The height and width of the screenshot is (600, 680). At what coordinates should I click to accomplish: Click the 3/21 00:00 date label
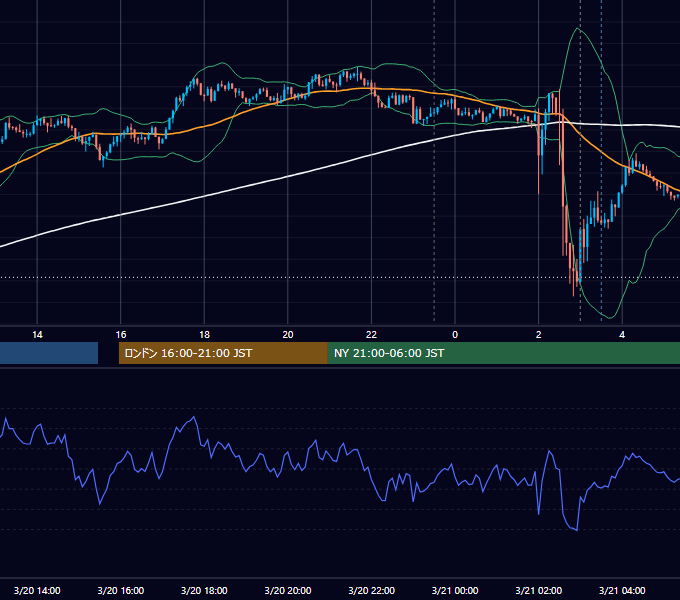pyautogui.click(x=455, y=590)
